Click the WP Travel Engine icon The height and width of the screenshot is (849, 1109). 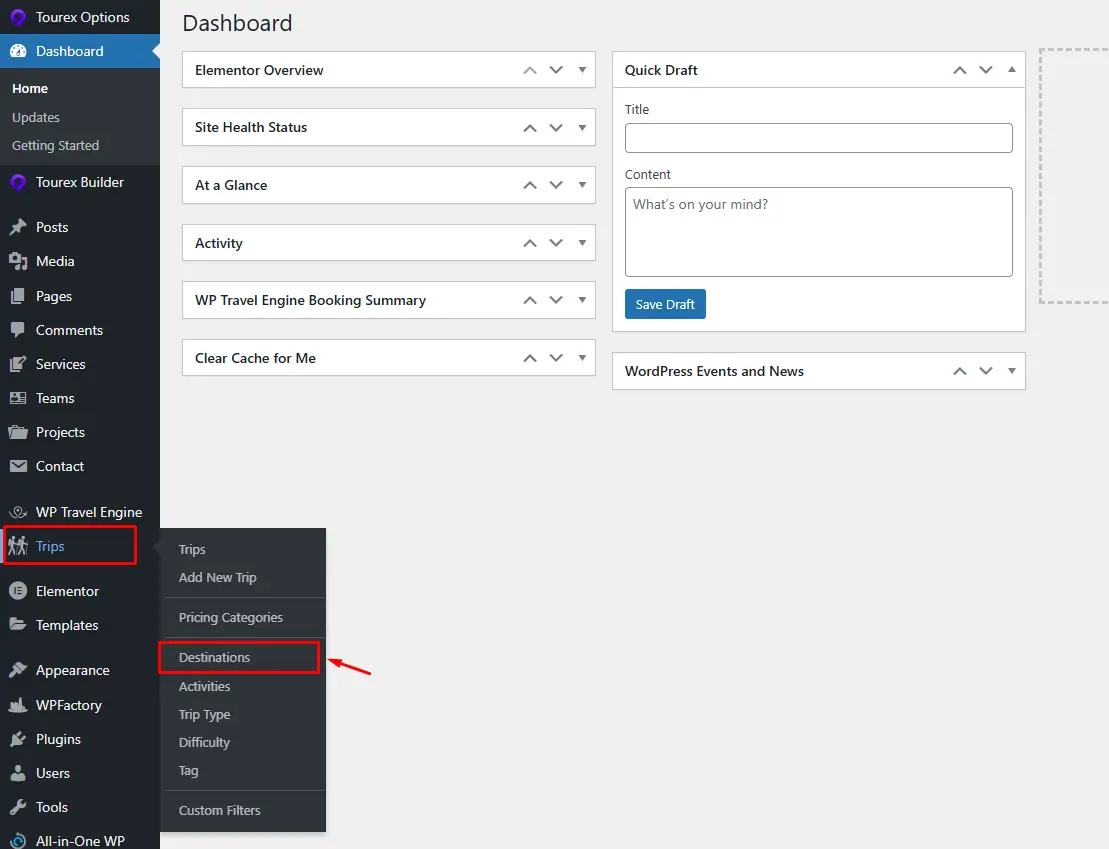[18, 512]
